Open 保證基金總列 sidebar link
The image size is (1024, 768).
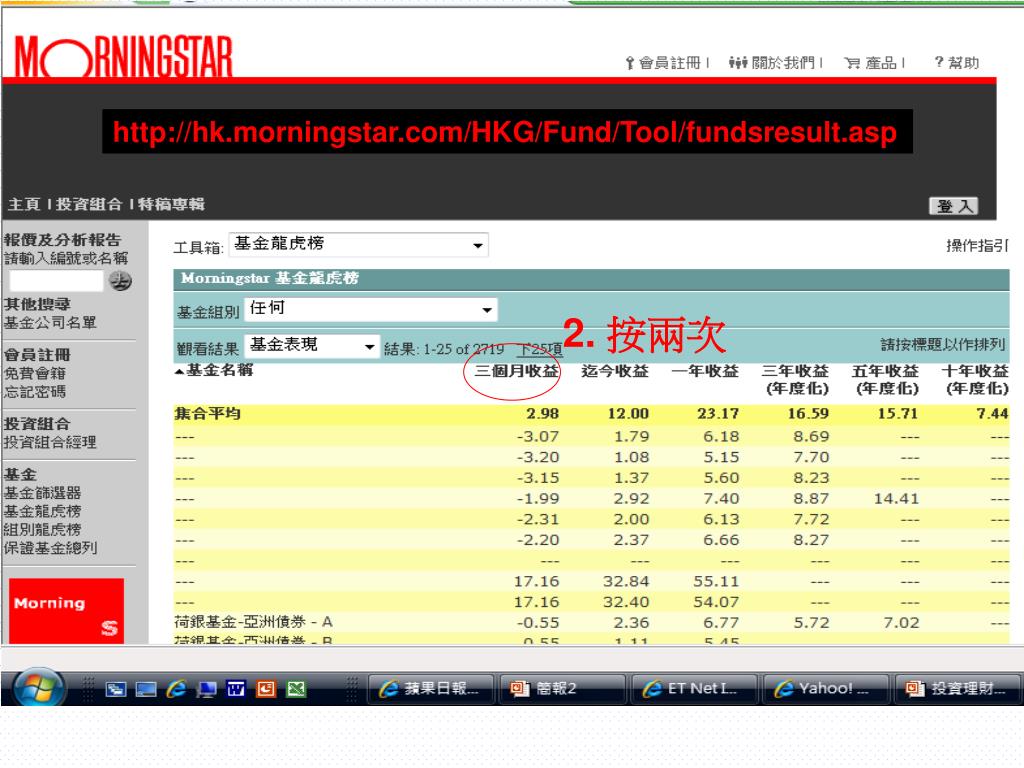coord(50,548)
